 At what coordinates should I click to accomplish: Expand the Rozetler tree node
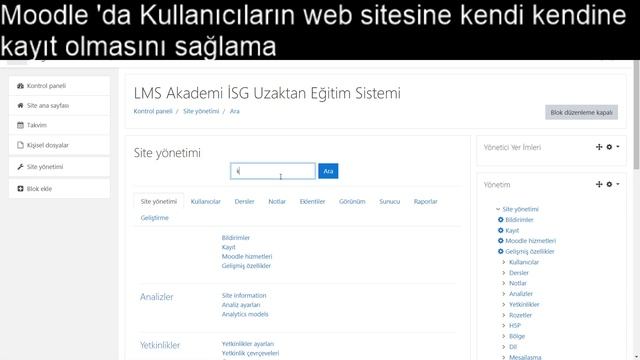click(504, 315)
